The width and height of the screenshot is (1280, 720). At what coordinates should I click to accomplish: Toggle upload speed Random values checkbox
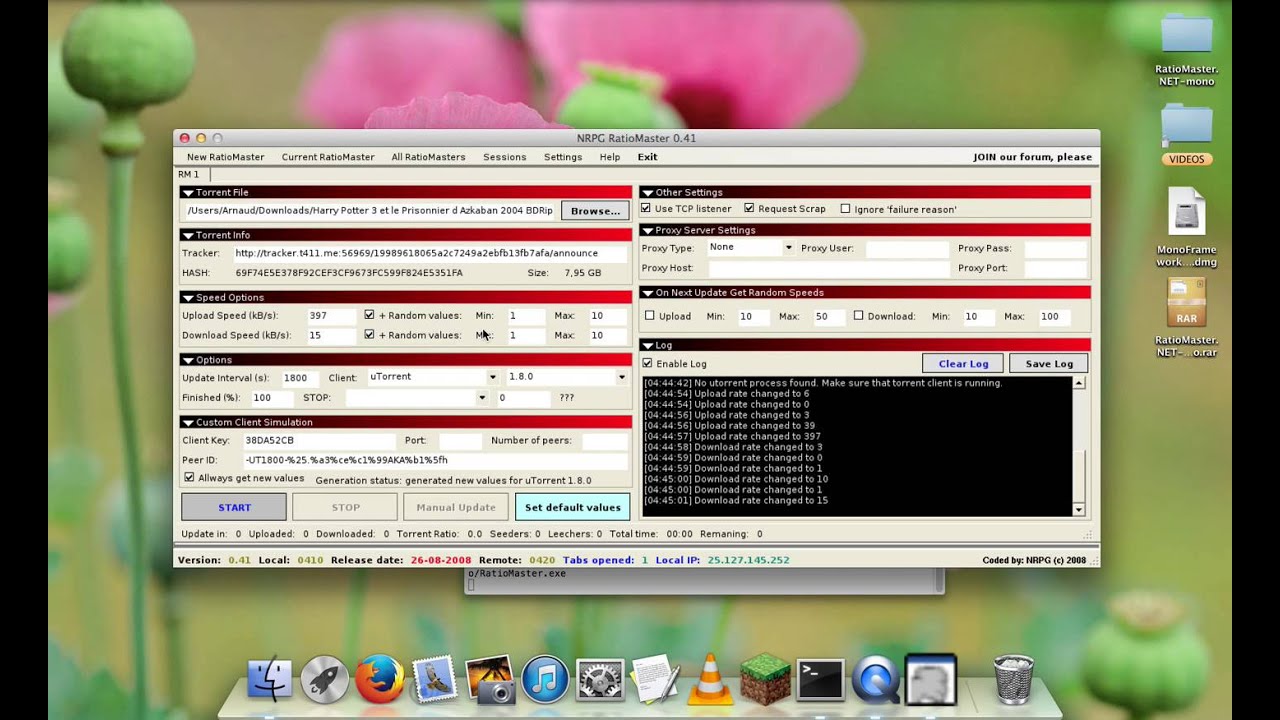click(x=369, y=315)
